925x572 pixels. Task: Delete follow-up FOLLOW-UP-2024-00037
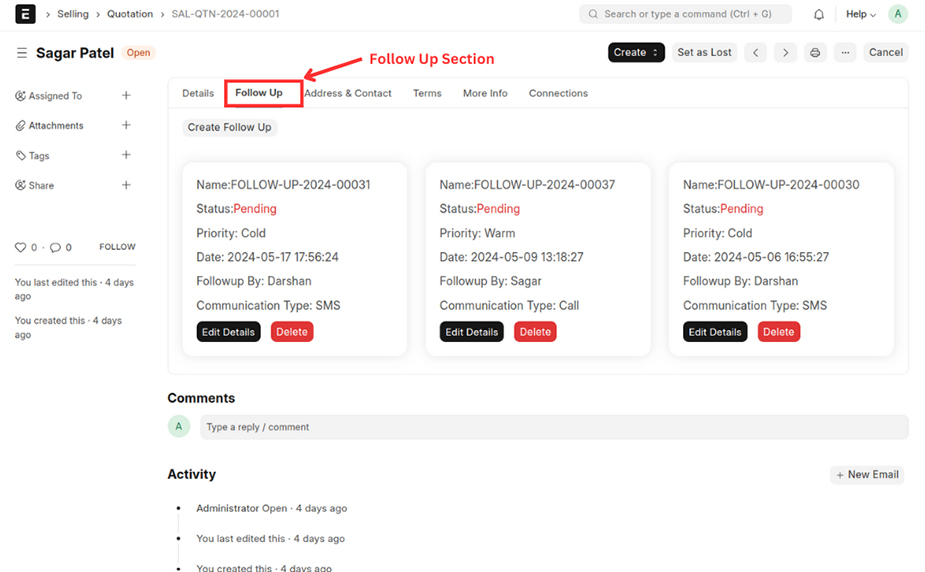point(535,332)
